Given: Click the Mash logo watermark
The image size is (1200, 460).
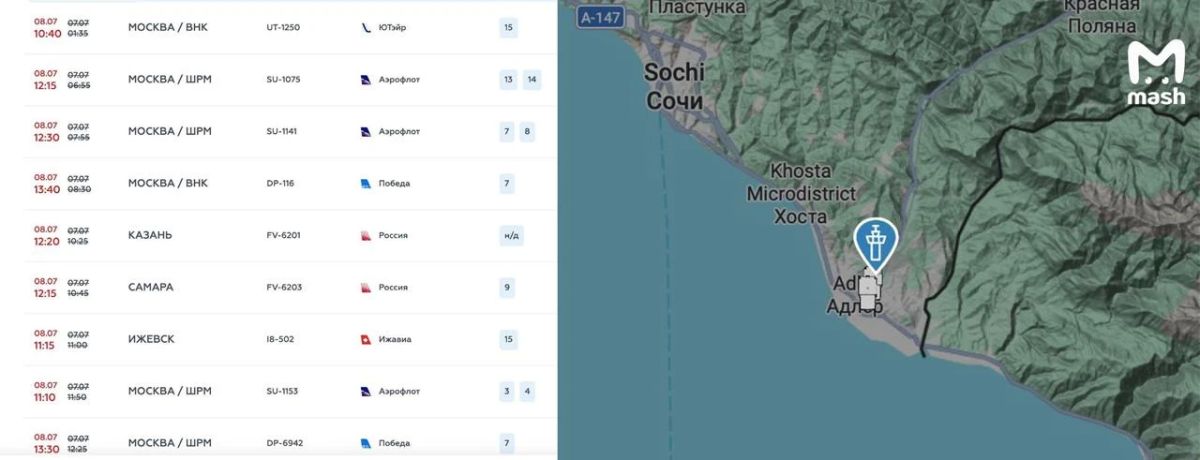Looking at the screenshot, I should (x=1156, y=74).
